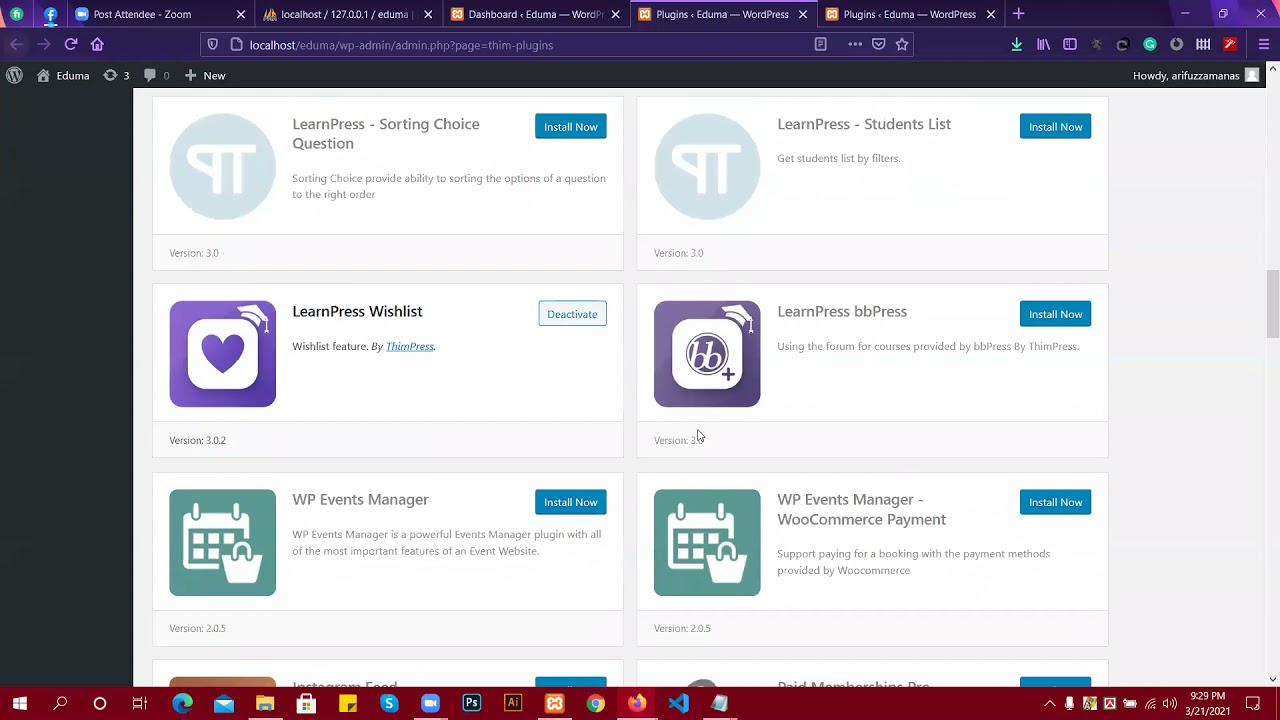This screenshot has height=720, width=1280.
Task: Click the WP Events Manager calendar icon
Action: tap(222, 542)
